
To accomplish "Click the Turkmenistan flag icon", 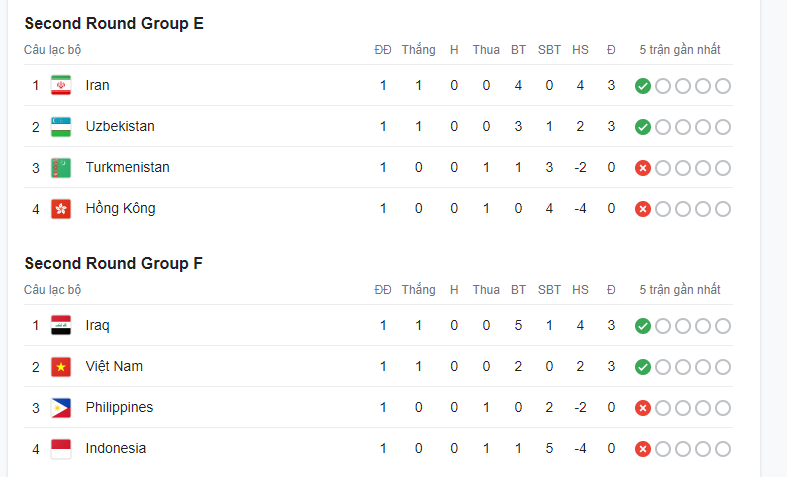I will (x=61, y=168).
